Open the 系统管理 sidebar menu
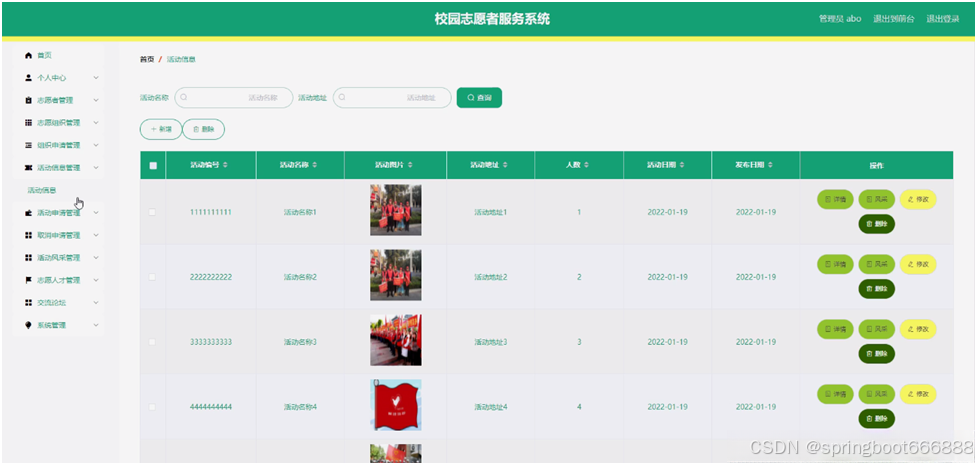This screenshot has width=977, height=465. [59, 325]
